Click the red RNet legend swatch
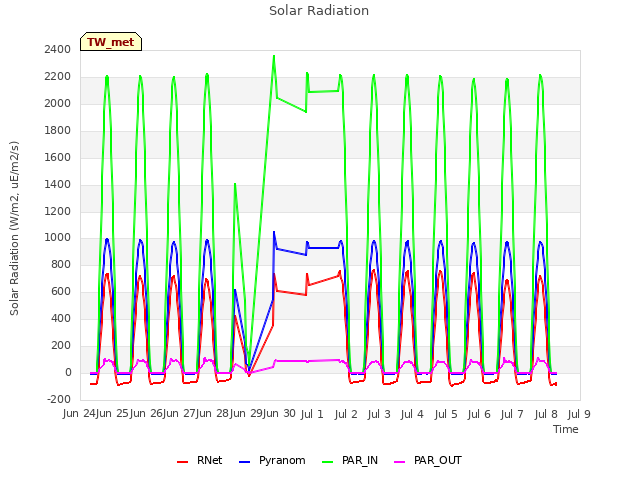640x480 pixels. (x=182, y=462)
